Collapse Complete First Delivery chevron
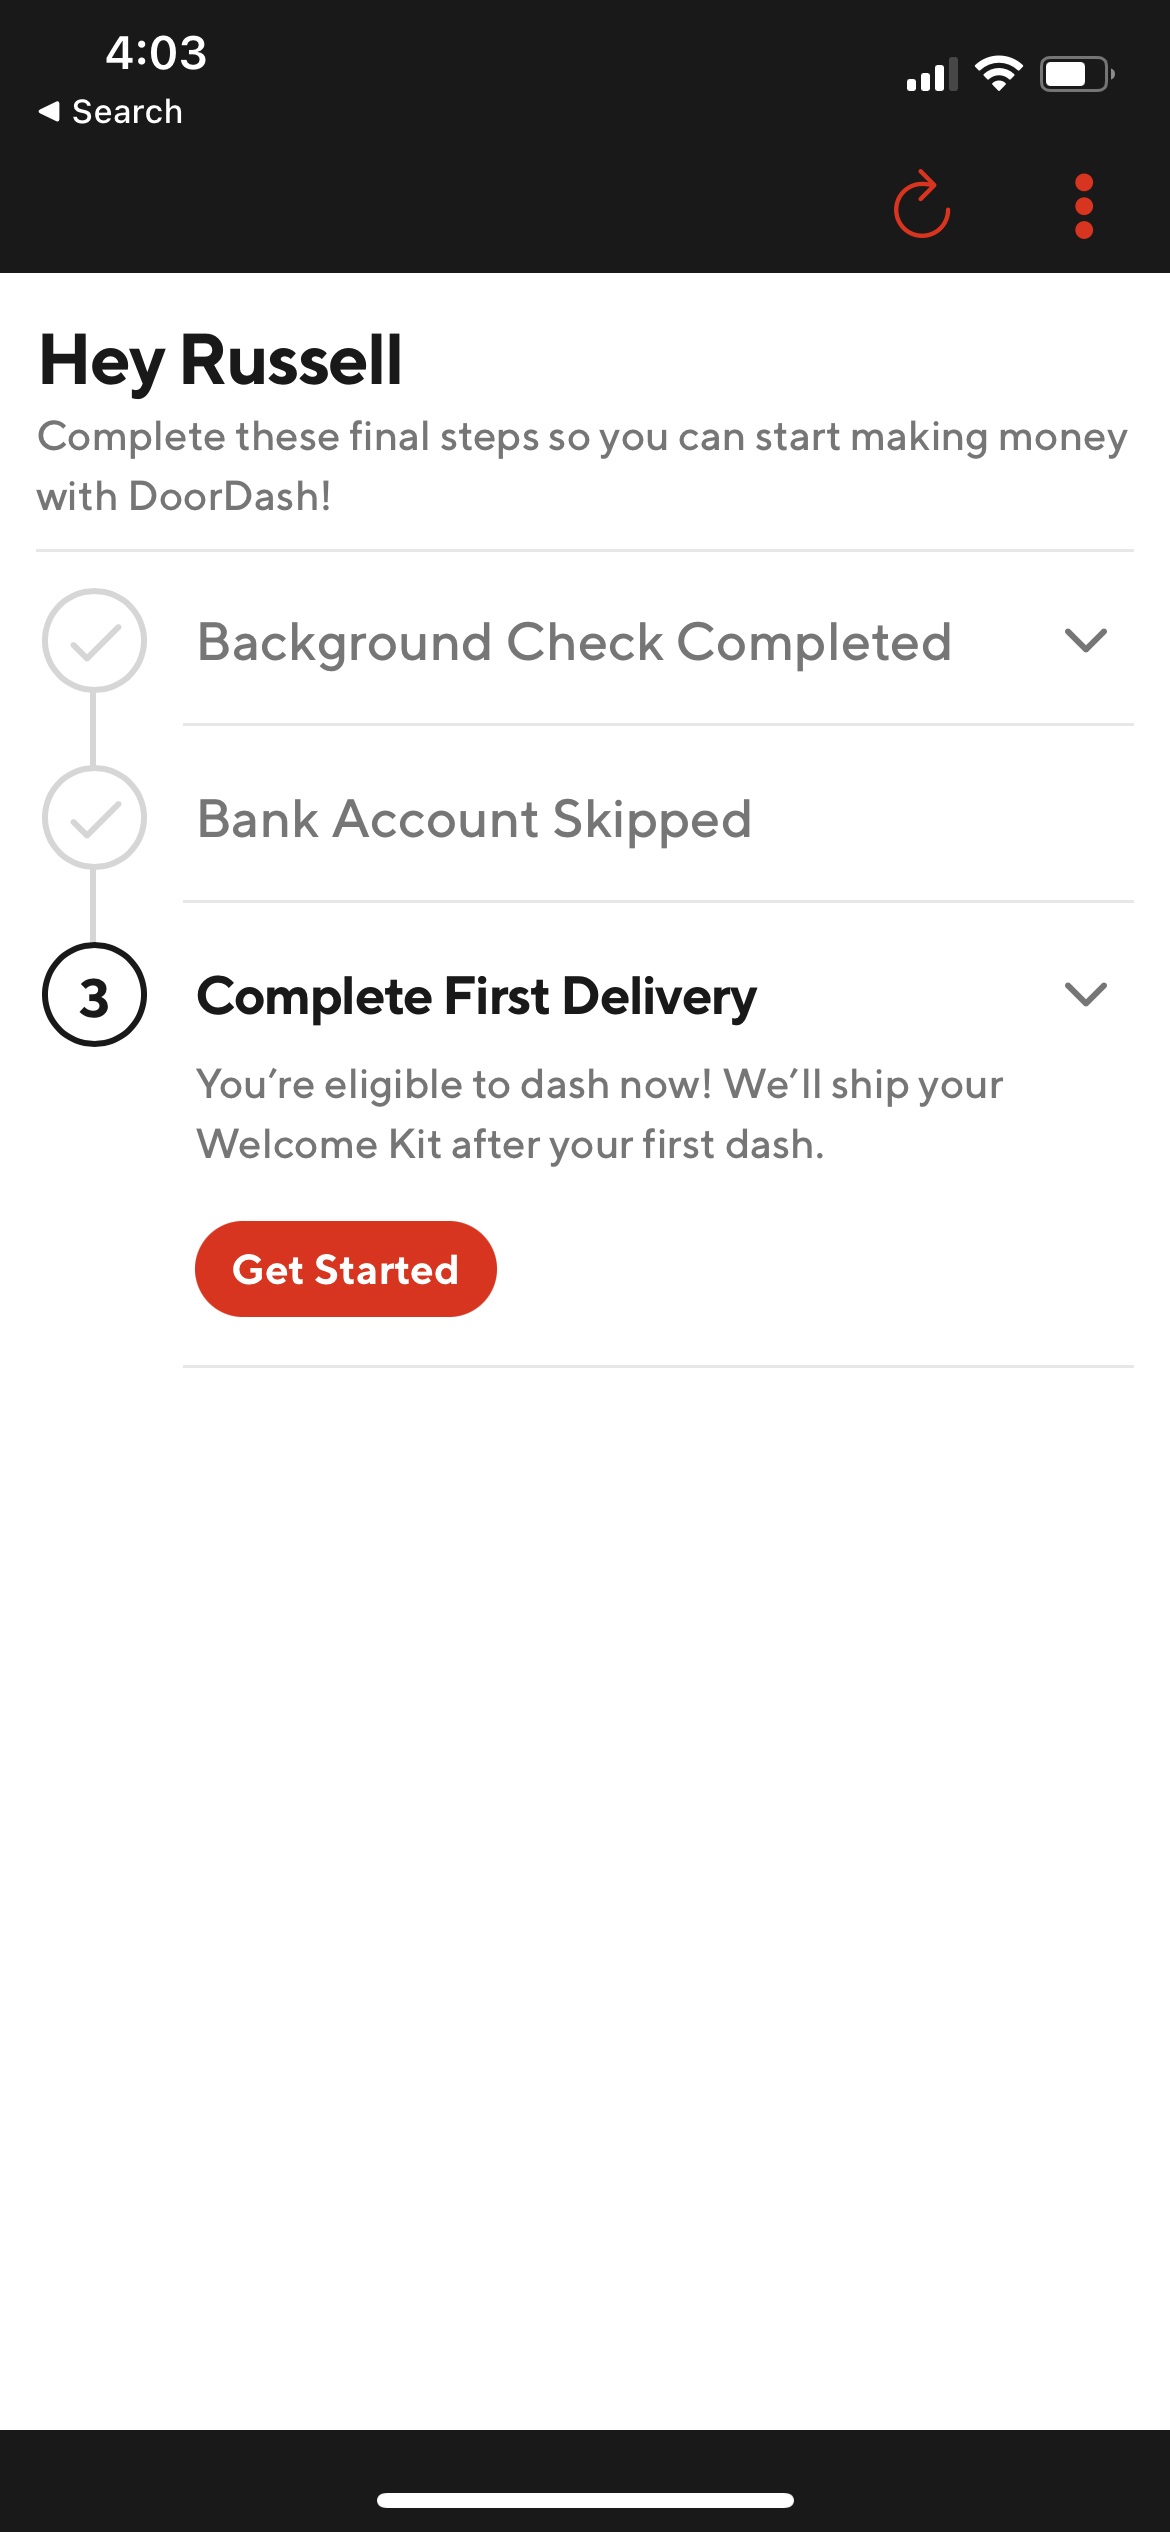Image resolution: width=1170 pixels, height=2532 pixels. (x=1085, y=994)
